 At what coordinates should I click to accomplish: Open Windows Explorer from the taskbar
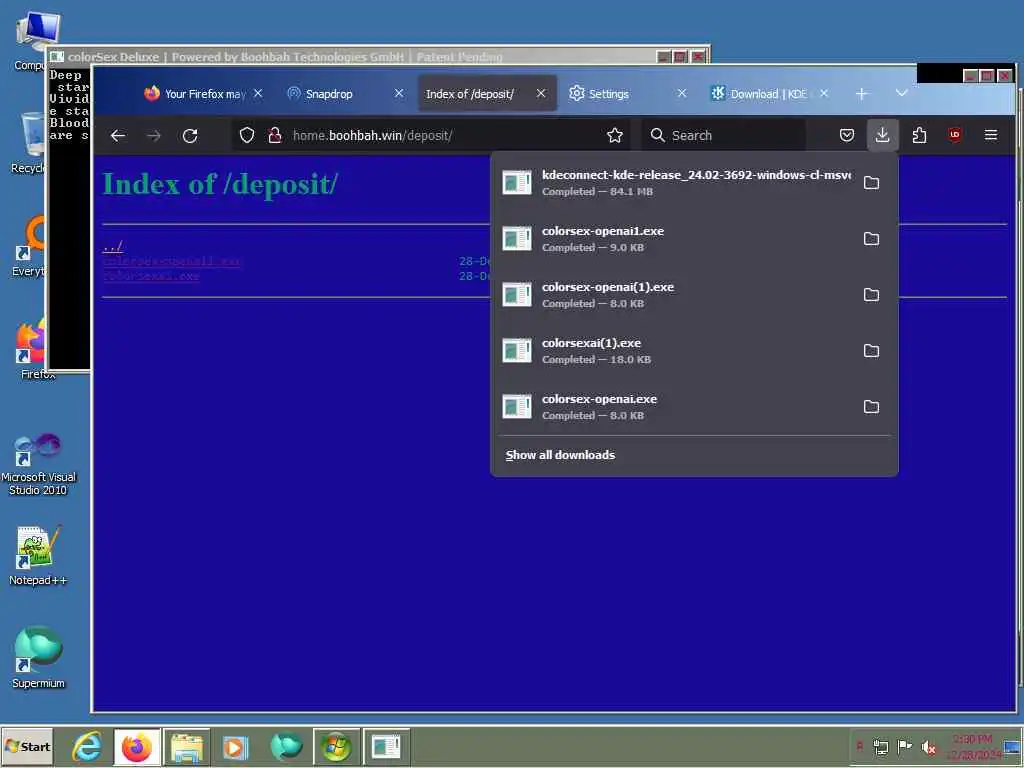(186, 747)
